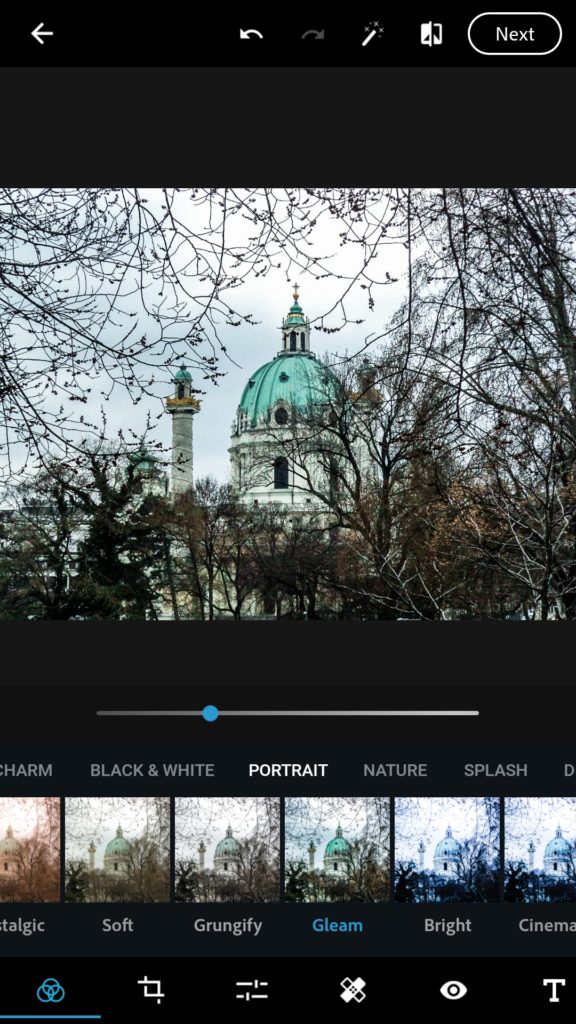Choose the Bright filter thumbnail
This screenshot has width=576, height=1024.
[447, 849]
